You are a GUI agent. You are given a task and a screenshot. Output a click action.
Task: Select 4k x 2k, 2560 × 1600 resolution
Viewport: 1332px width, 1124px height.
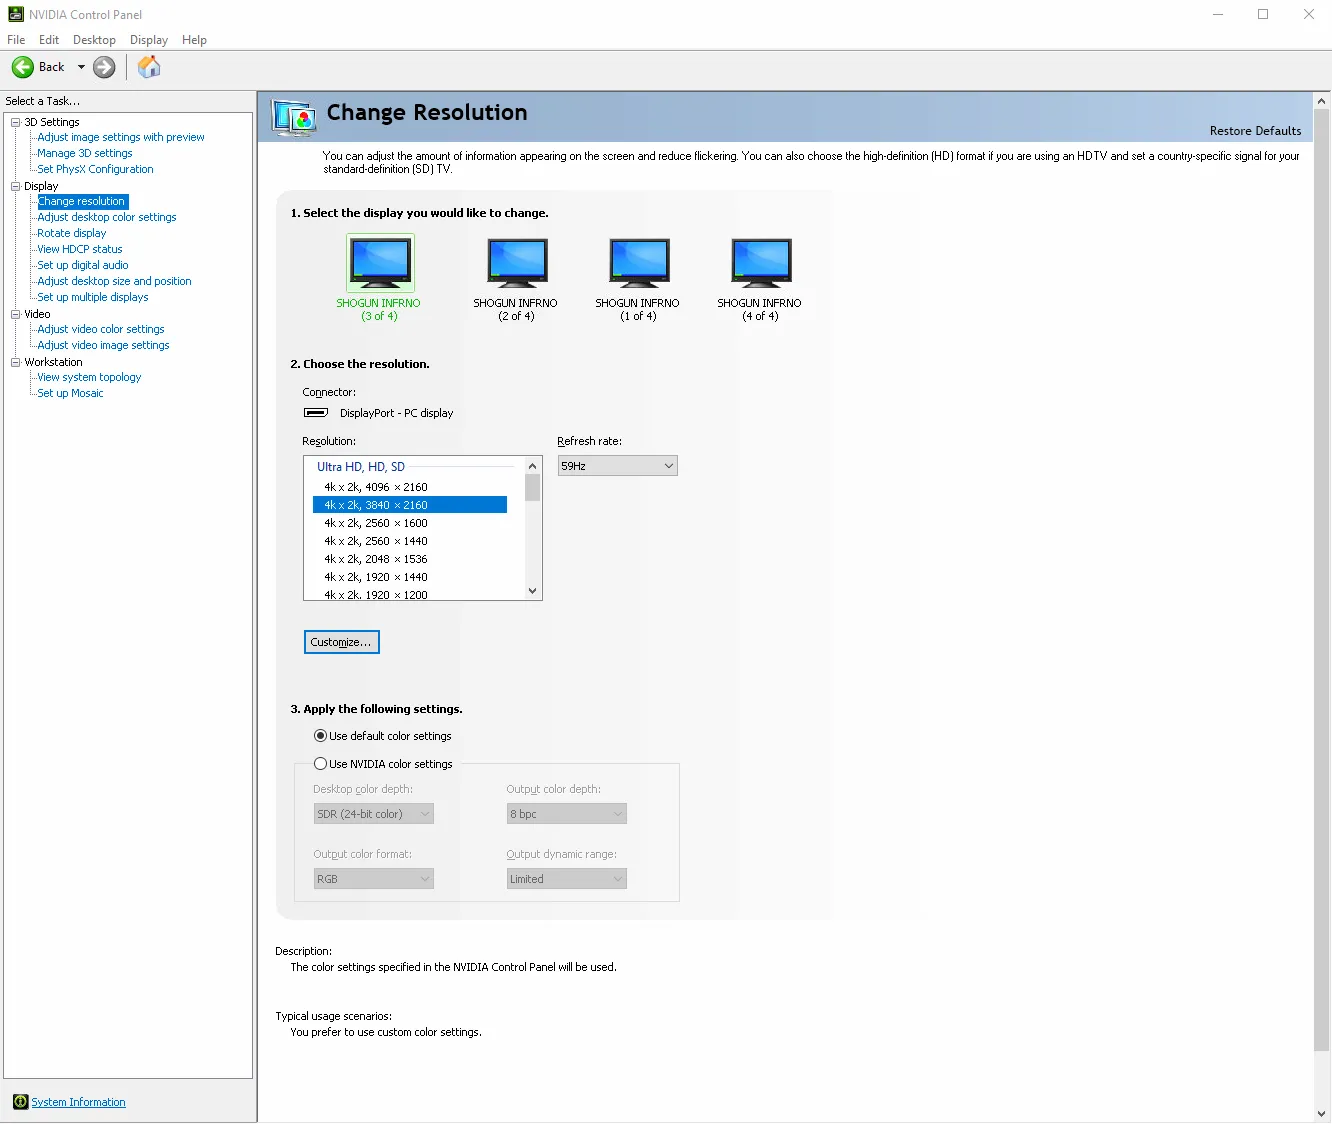(x=410, y=523)
